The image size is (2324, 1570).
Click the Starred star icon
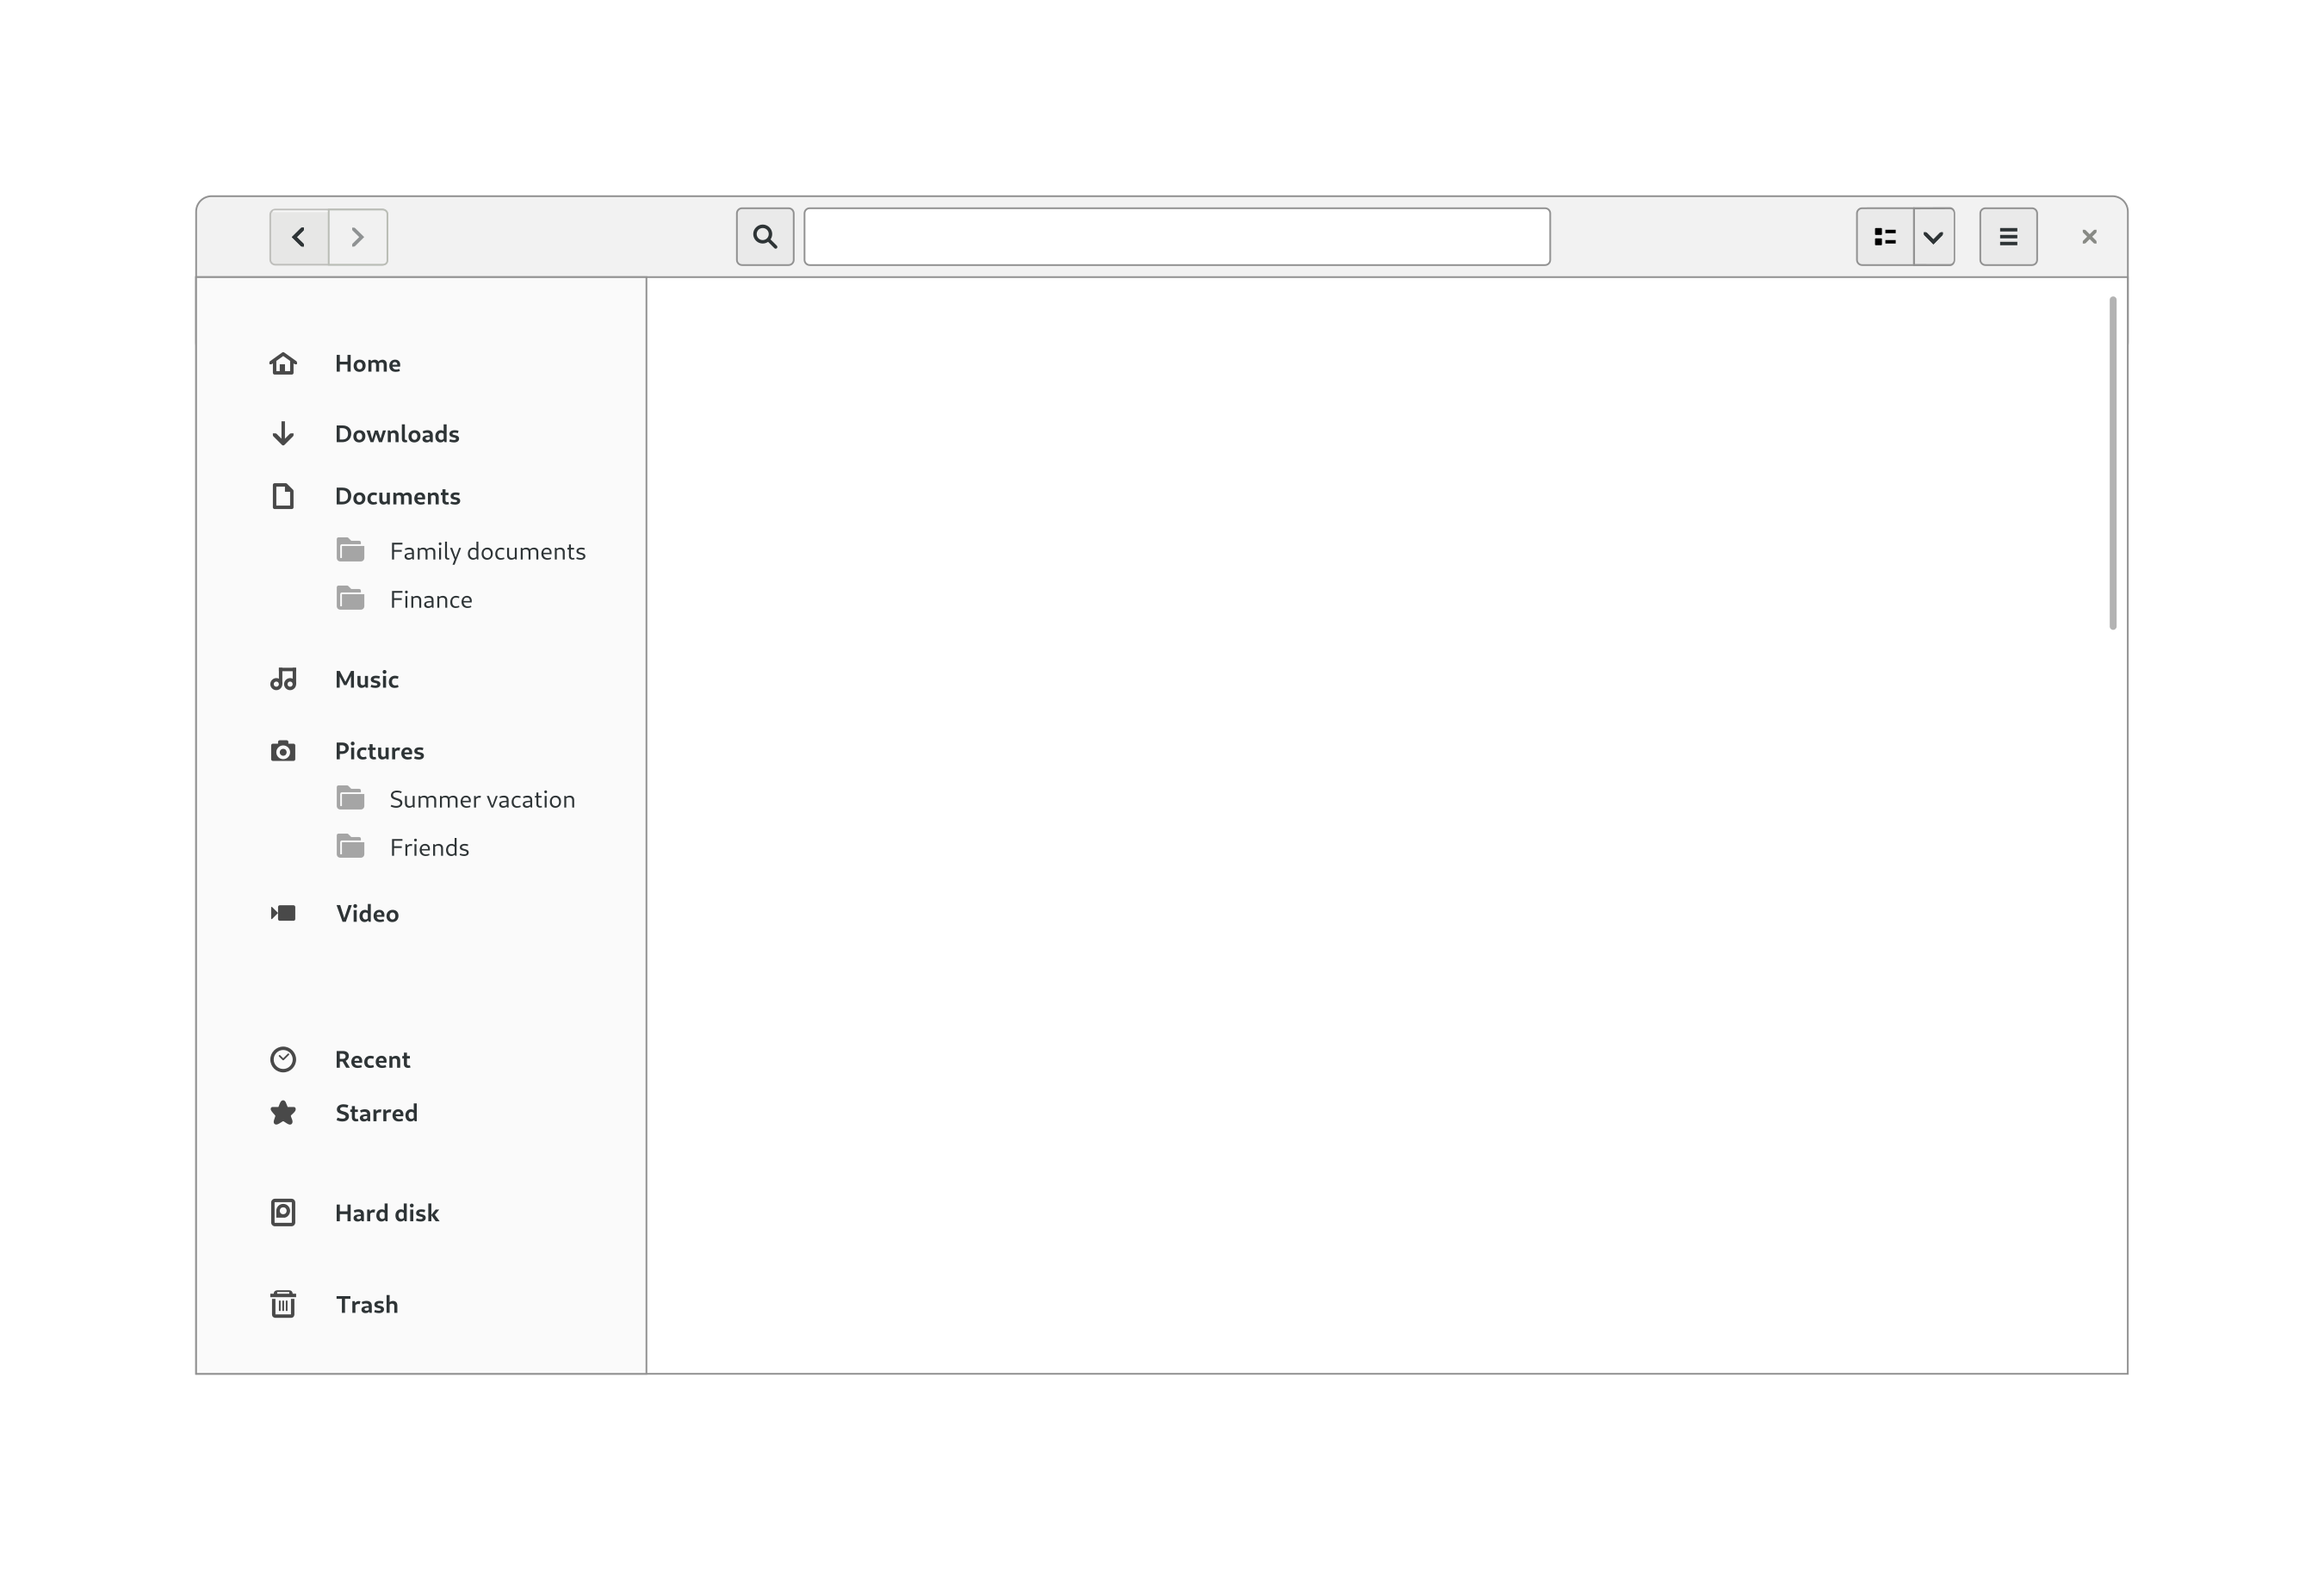coord(283,1113)
